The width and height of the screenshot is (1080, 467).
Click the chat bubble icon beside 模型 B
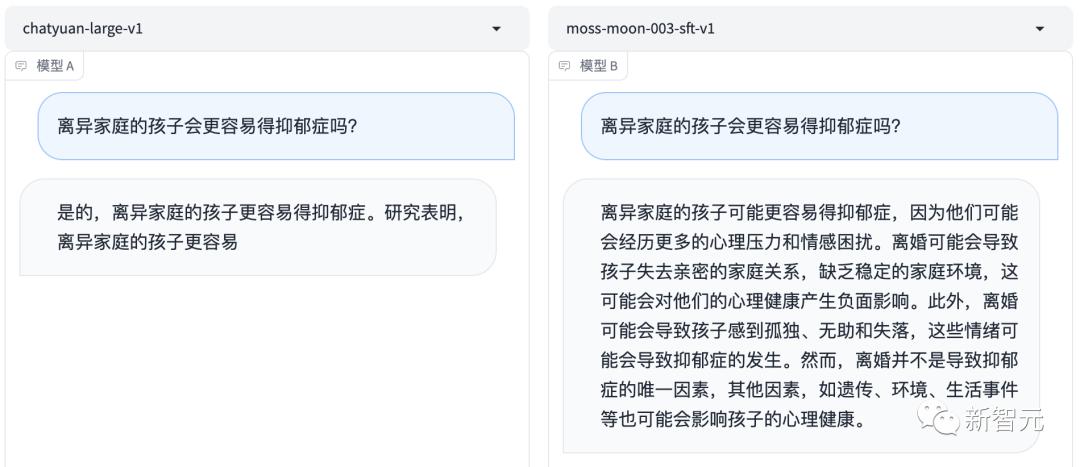pos(565,66)
